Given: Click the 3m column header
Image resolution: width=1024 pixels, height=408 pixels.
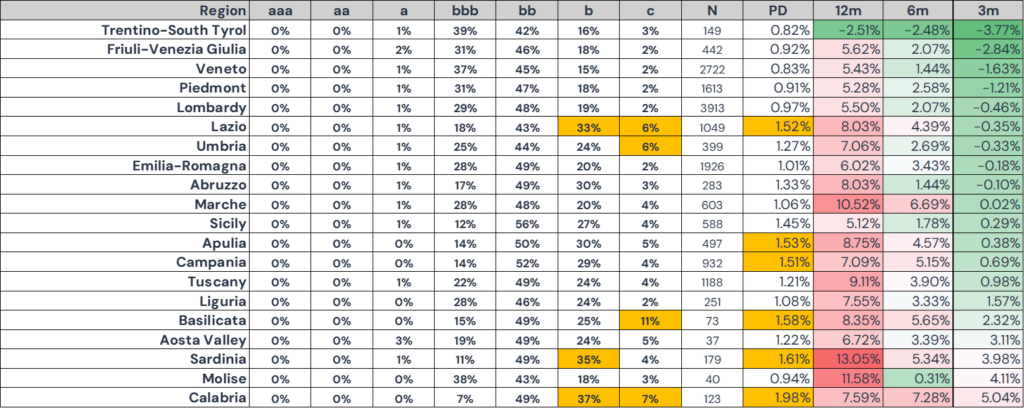Looking at the screenshot, I should (989, 10).
